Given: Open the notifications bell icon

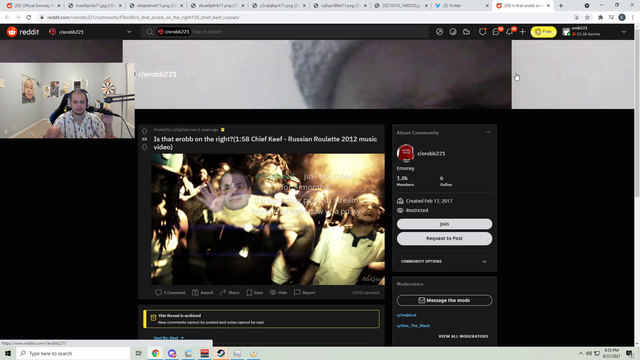Looking at the screenshot, I should click(x=510, y=32).
